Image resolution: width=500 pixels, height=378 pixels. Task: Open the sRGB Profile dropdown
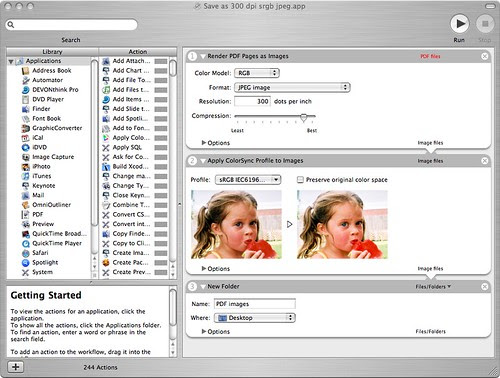248,180
